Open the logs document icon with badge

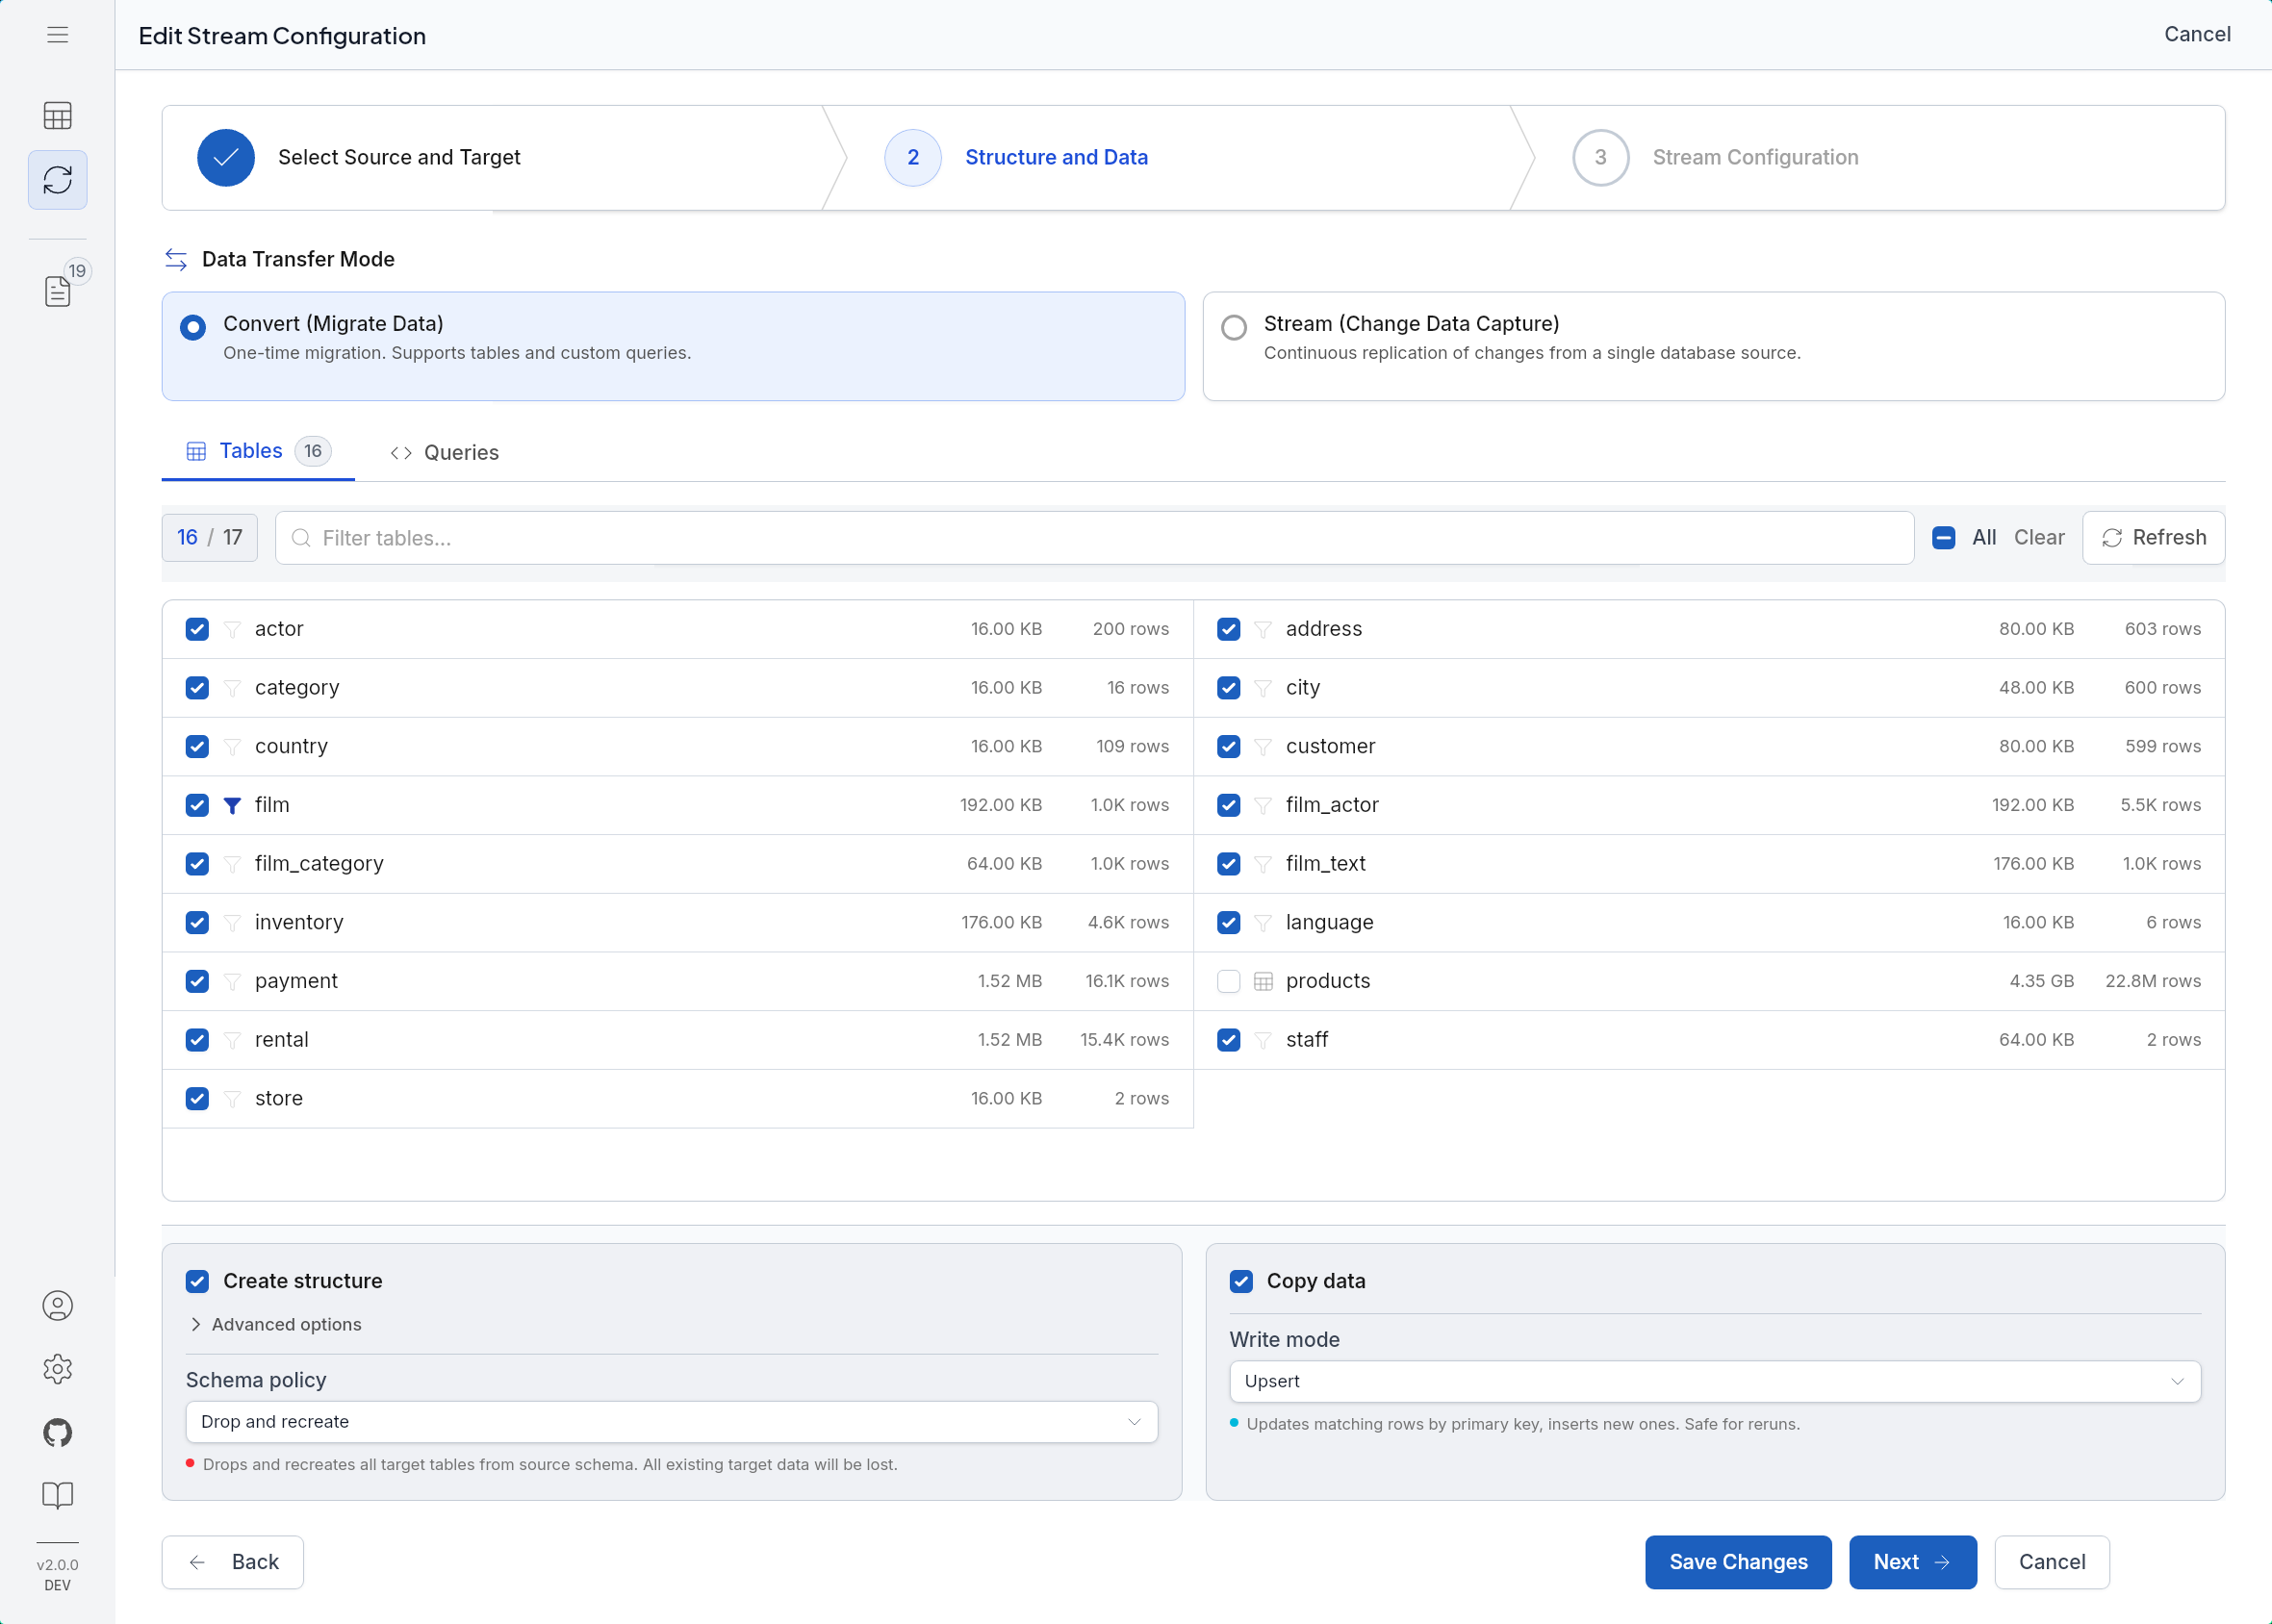pos(57,291)
